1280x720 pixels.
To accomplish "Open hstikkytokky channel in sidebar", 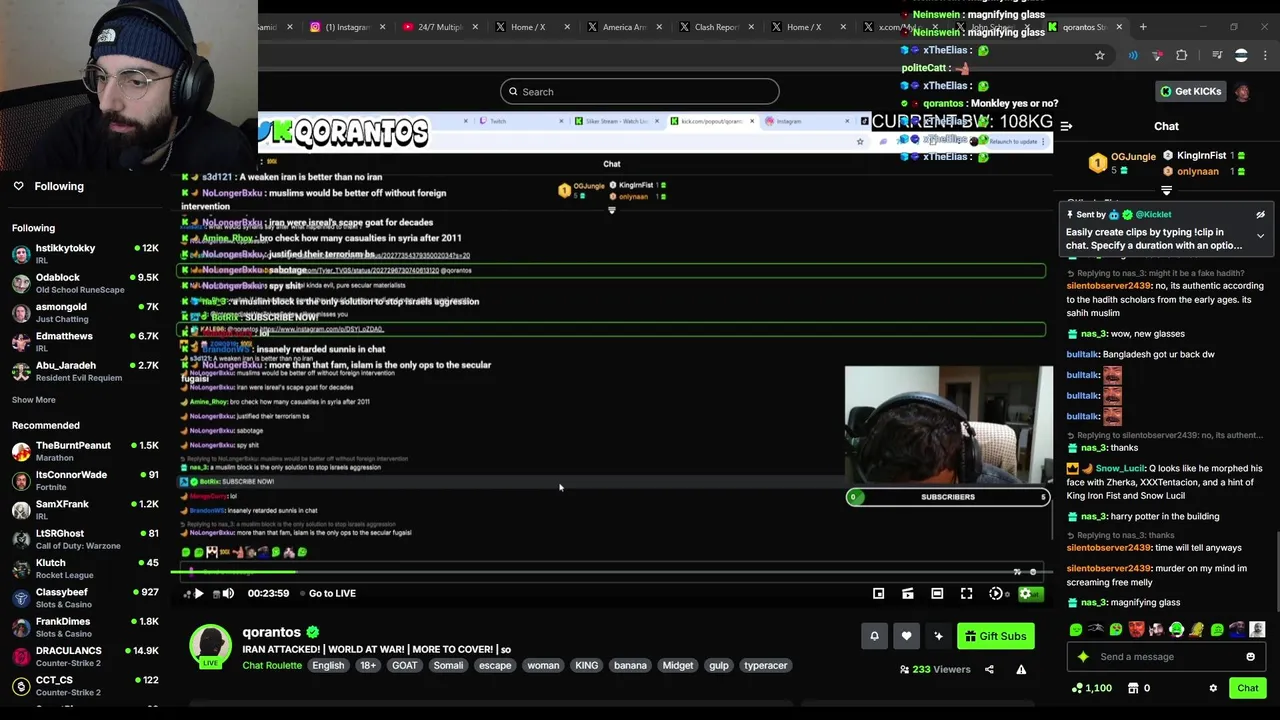I will (85, 254).
